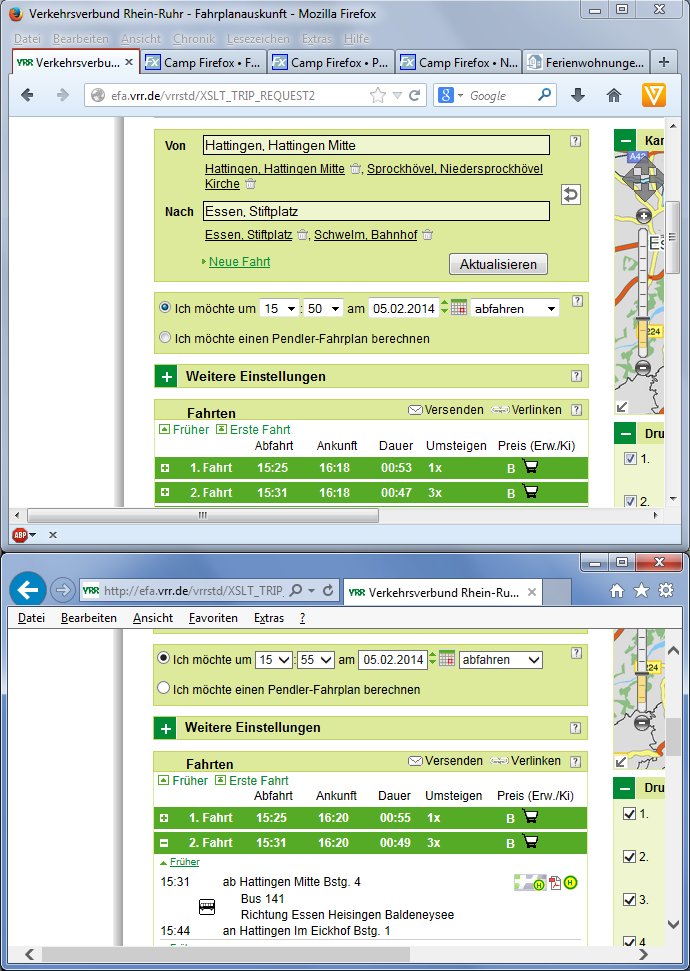Screen dimensions: 690x971
Task: Toggle print checkbox 1. in IE sidebar
Action: [629, 813]
